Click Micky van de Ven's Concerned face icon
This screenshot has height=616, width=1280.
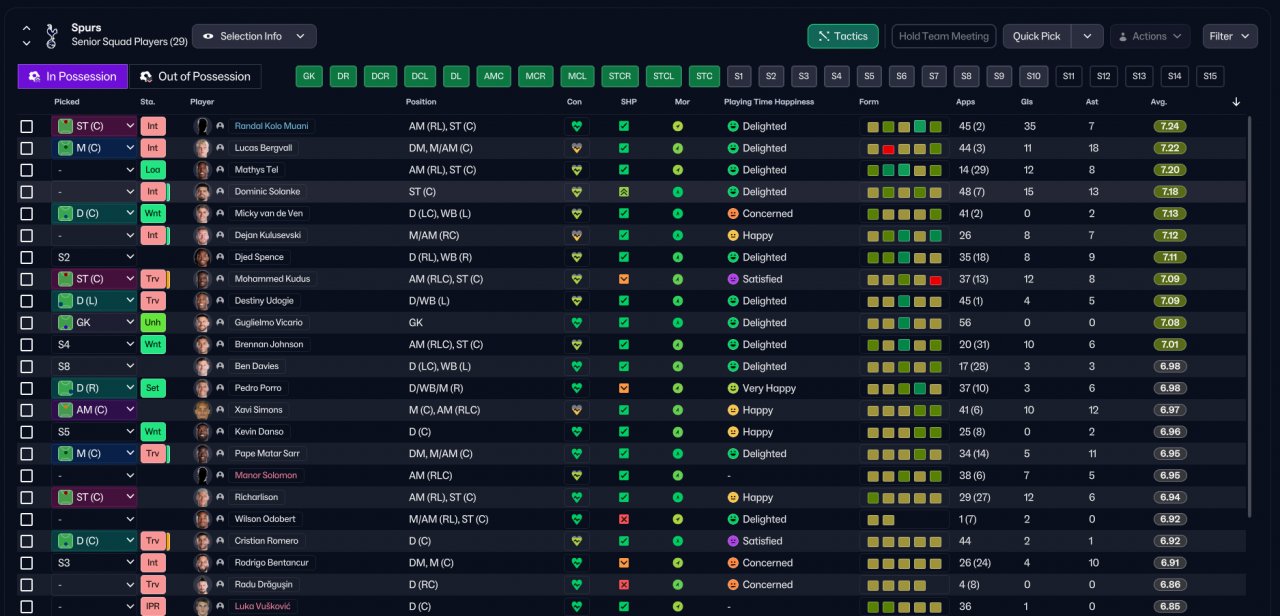pyautogui.click(x=732, y=213)
